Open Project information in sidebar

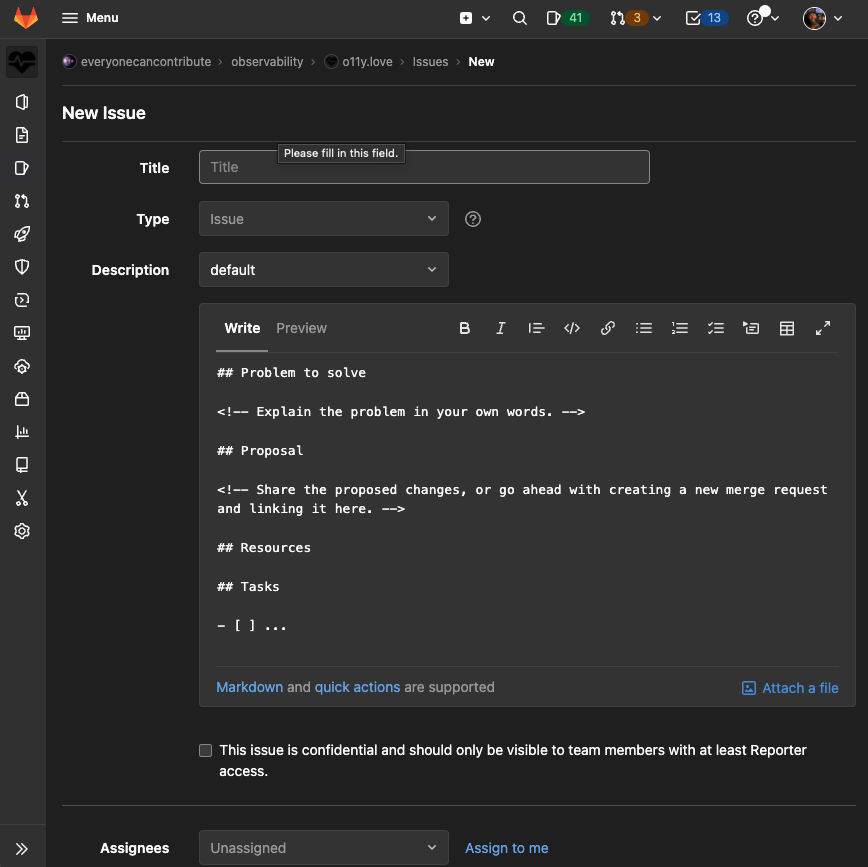[22, 102]
